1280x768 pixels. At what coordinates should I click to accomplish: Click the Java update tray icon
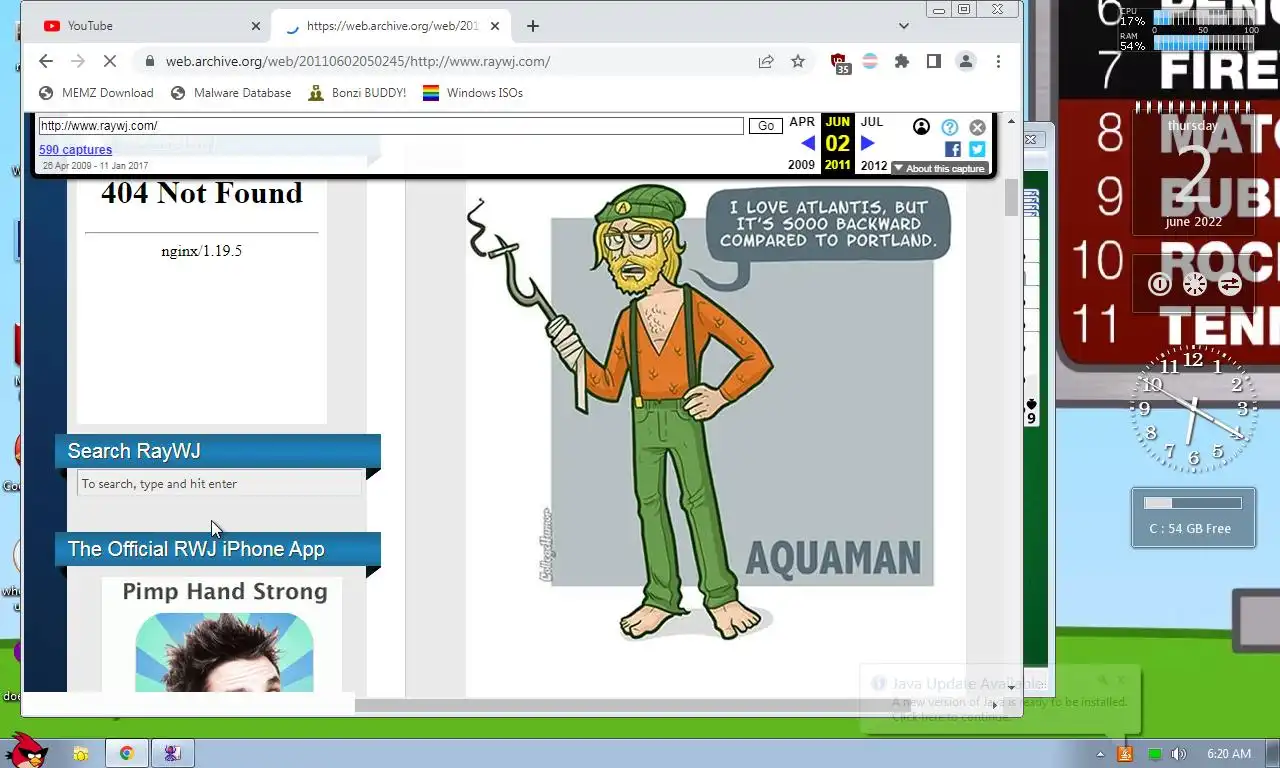click(x=1125, y=754)
